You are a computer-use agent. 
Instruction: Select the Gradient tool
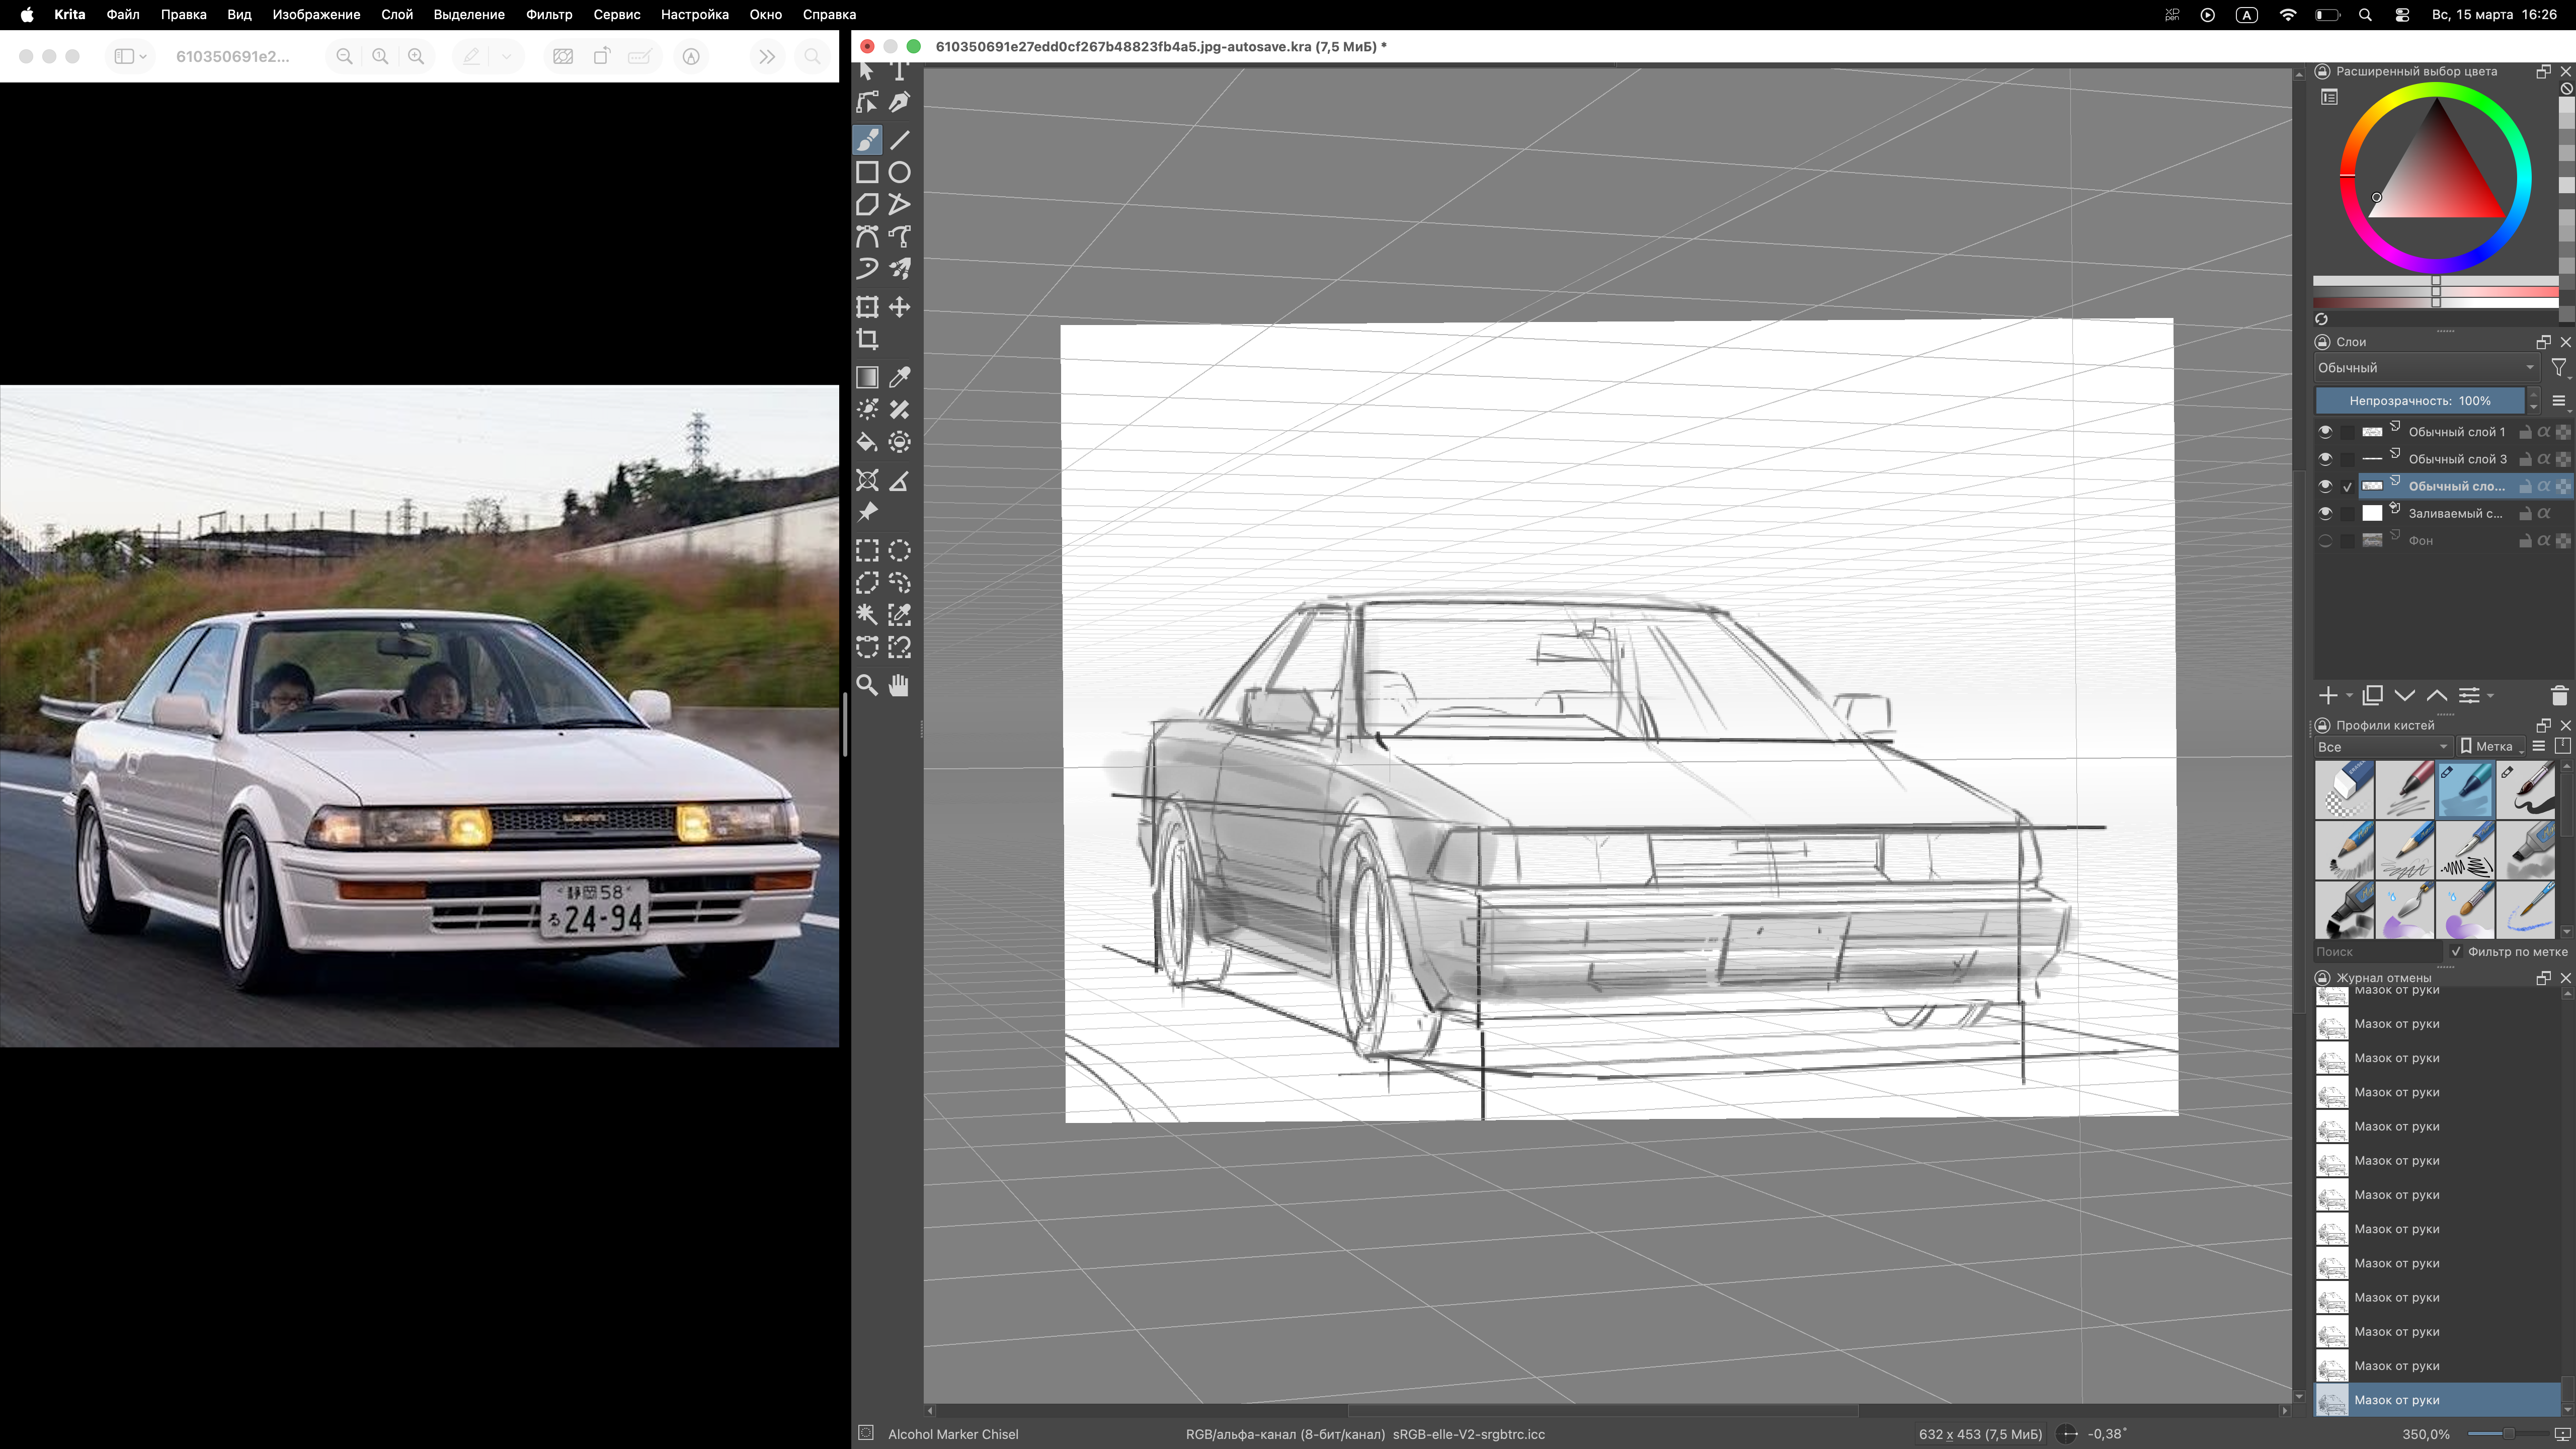click(867, 377)
